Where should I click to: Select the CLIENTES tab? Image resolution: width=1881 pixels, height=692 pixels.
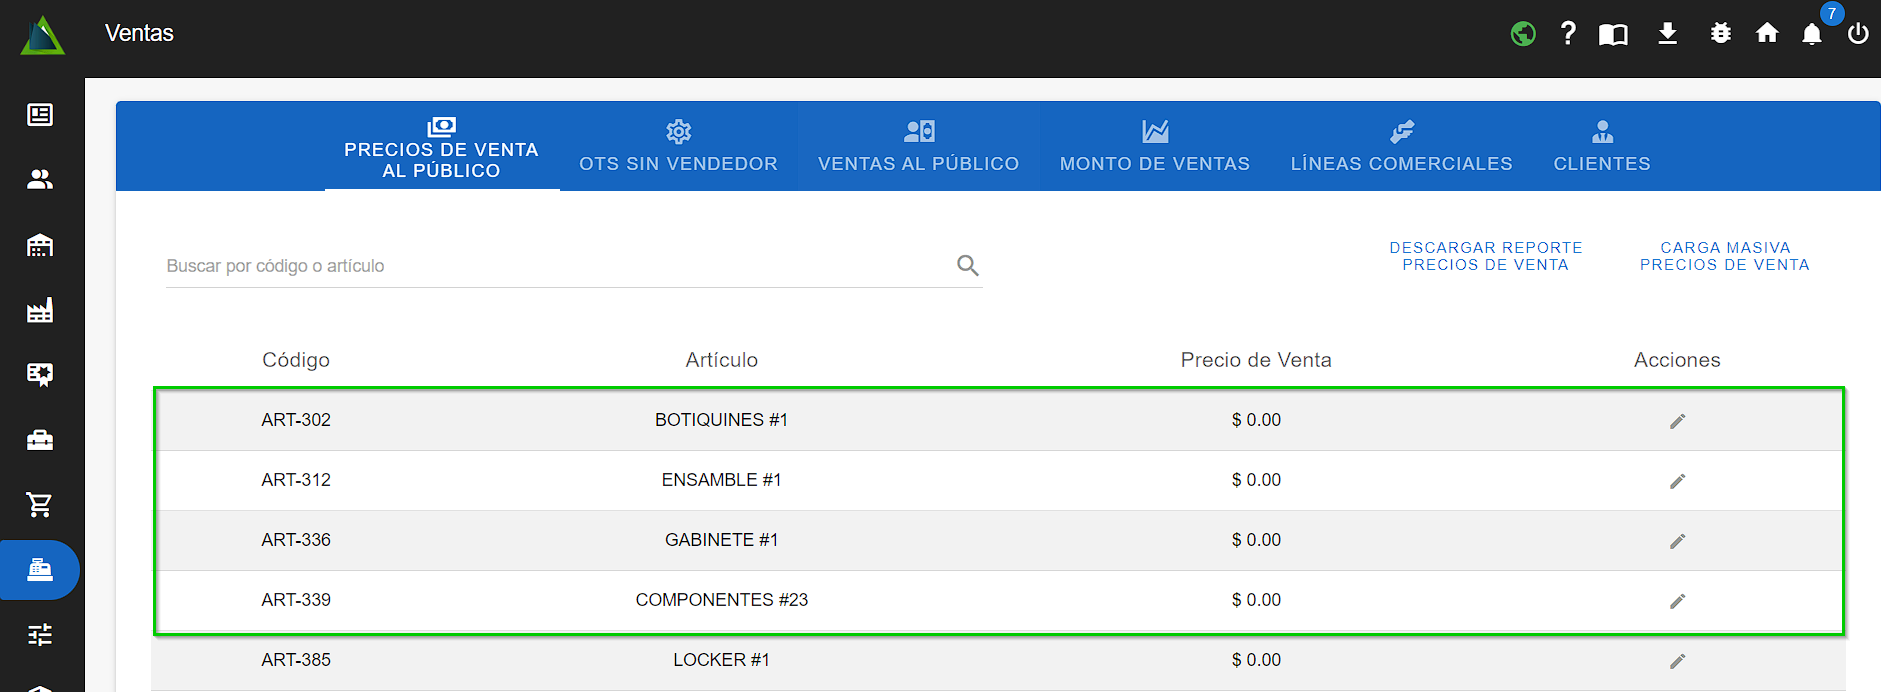click(x=1601, y=147)
